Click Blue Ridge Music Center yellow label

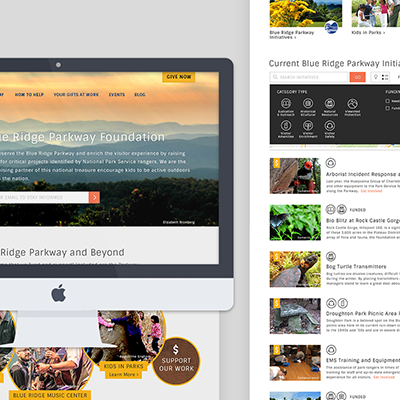coord(50,395)
